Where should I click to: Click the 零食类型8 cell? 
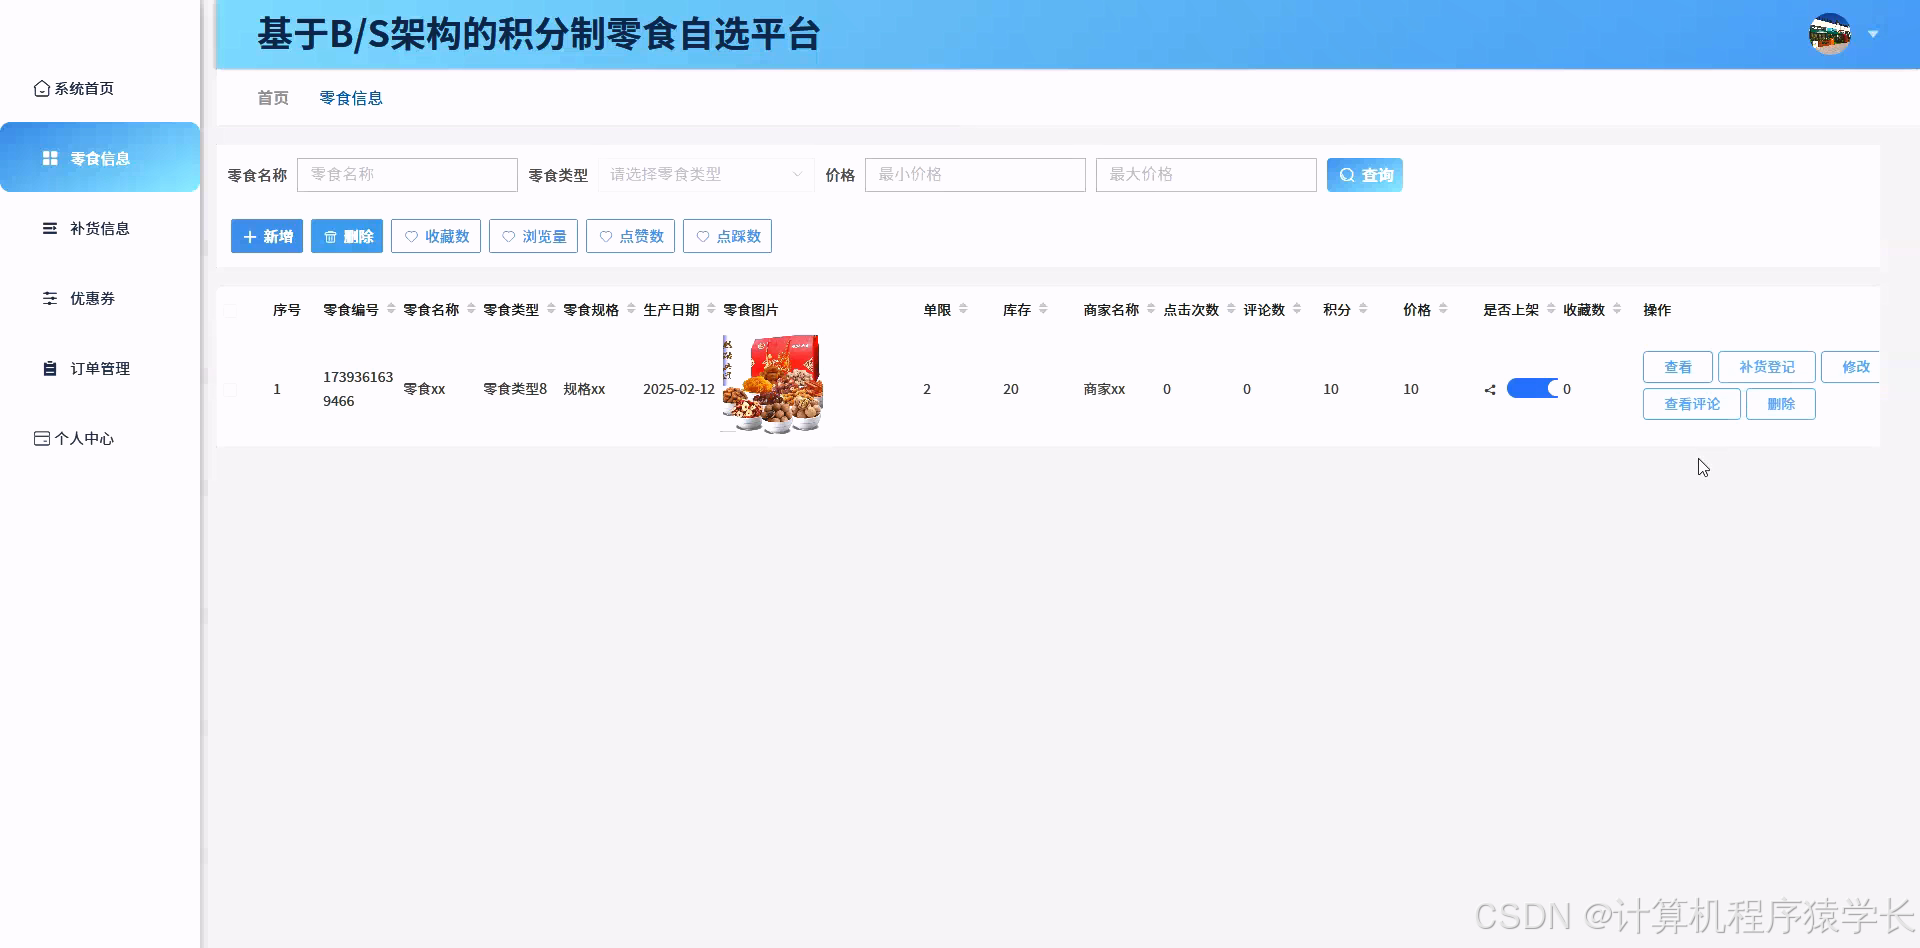(515, 389)
